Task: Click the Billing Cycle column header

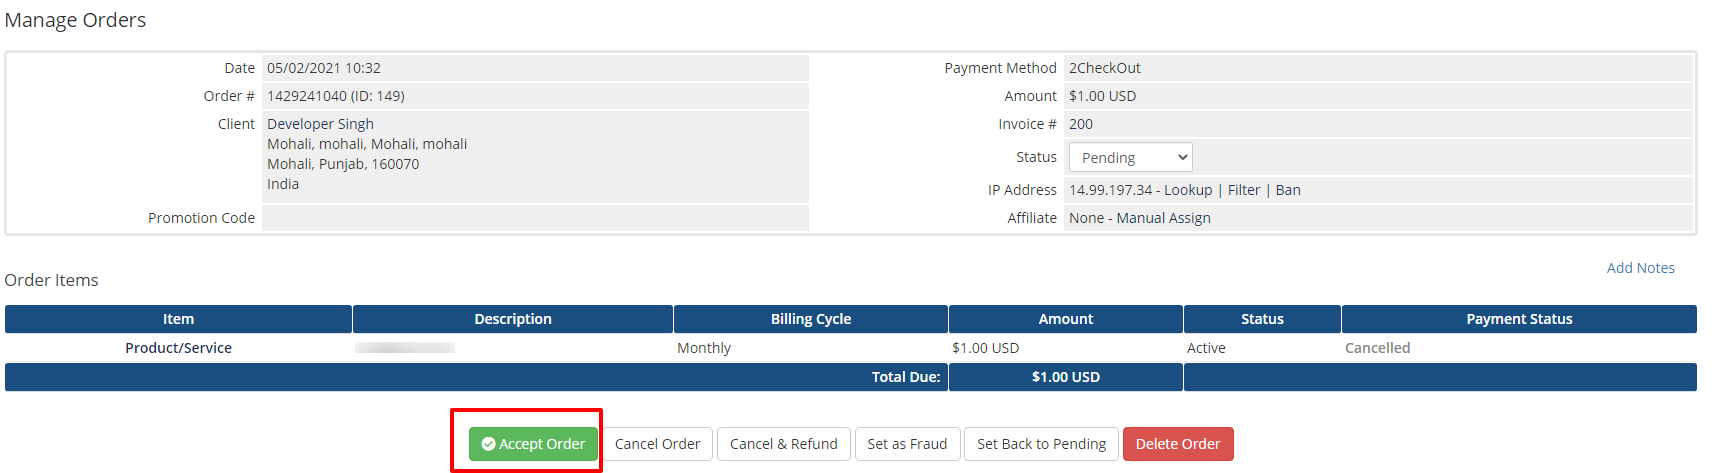Action: point(810,319)
